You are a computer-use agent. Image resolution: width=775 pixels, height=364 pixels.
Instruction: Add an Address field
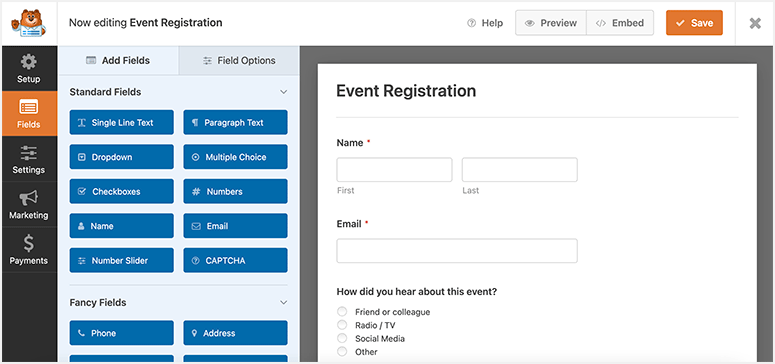coord(235,333)
